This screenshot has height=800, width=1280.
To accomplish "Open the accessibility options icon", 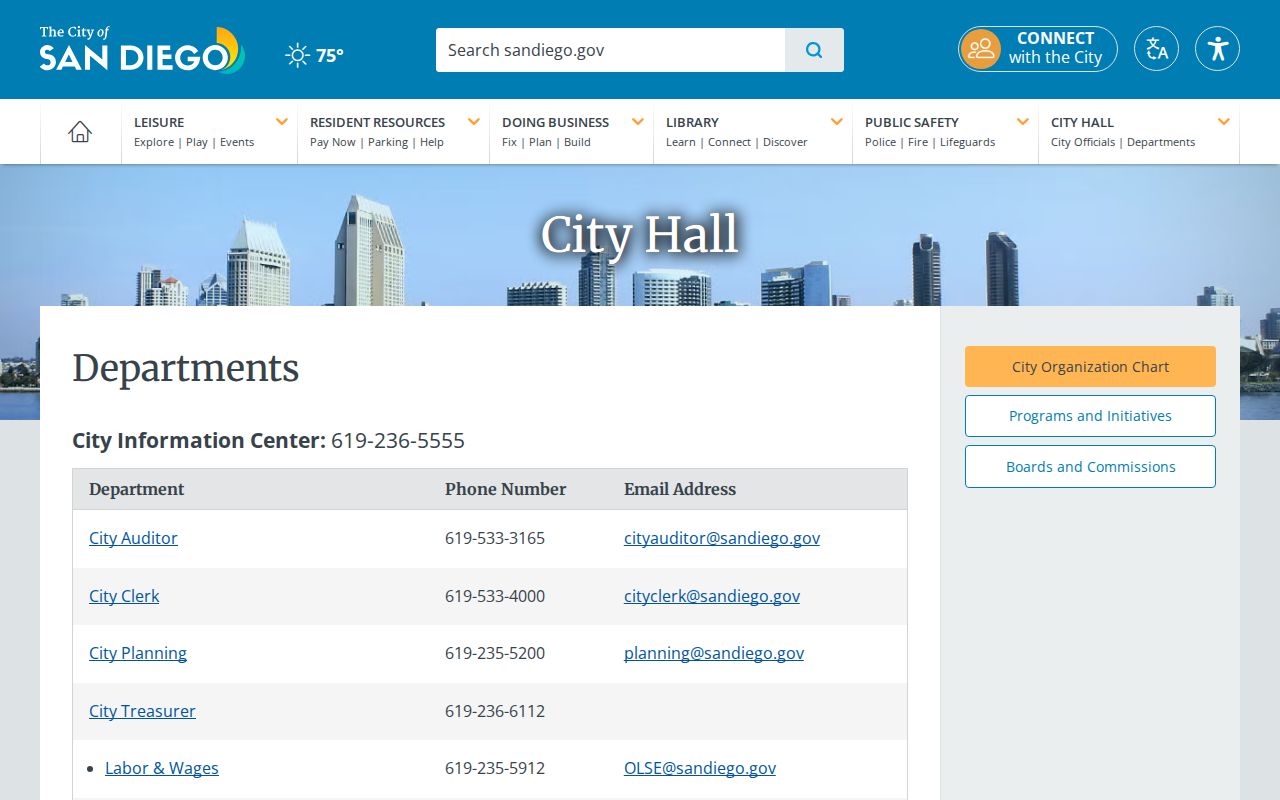I will coord(1217,49).
